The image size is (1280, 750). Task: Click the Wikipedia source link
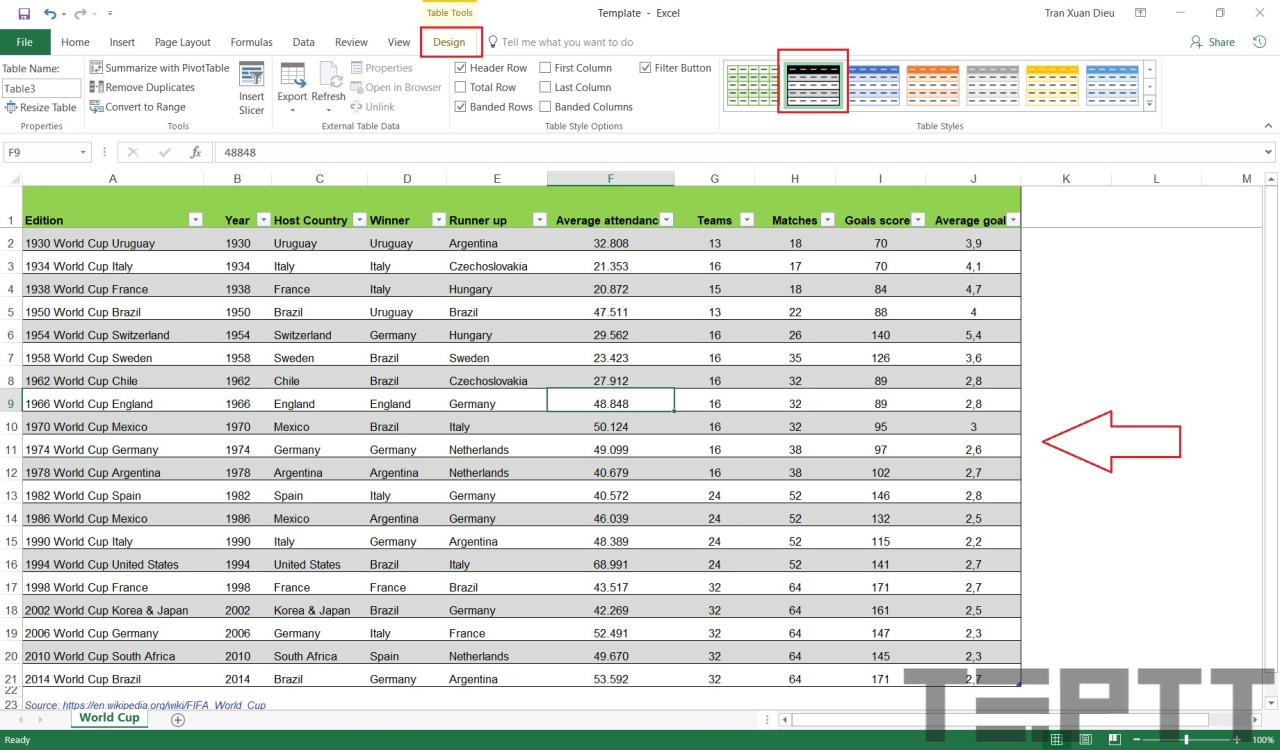pos(145,705)
